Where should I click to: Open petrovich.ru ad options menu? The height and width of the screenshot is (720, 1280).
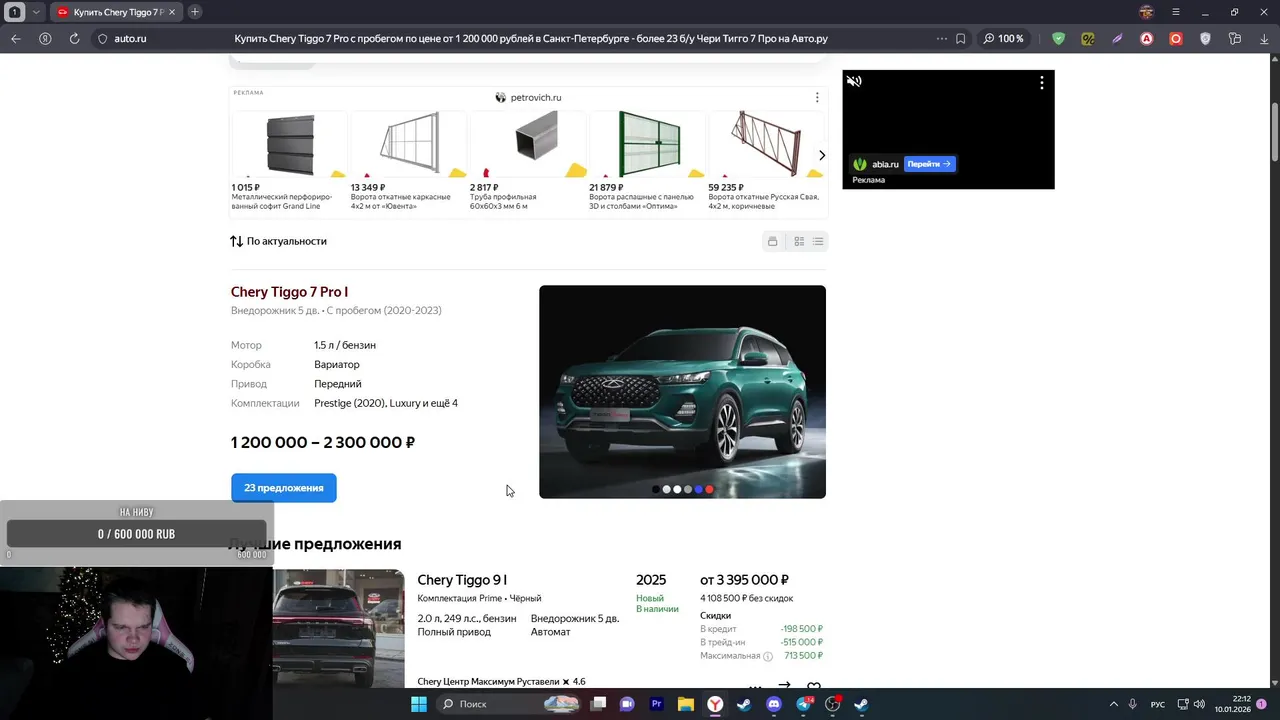click(x=817, y=98)
